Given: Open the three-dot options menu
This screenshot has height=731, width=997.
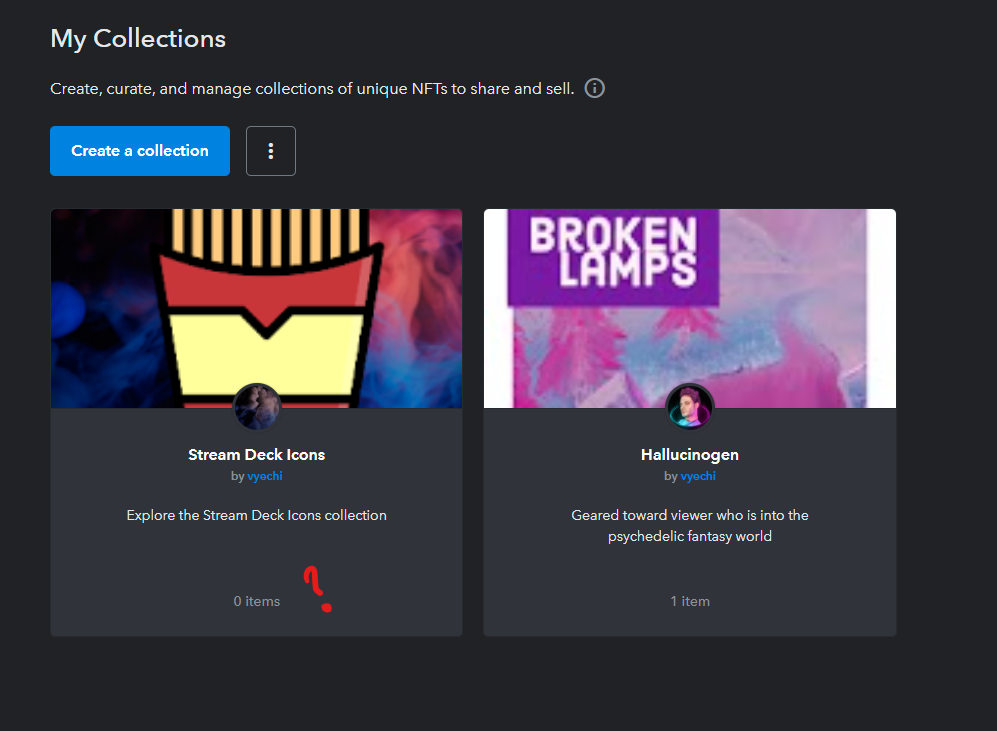Looking at the screenshot, I should pos(270,150).
